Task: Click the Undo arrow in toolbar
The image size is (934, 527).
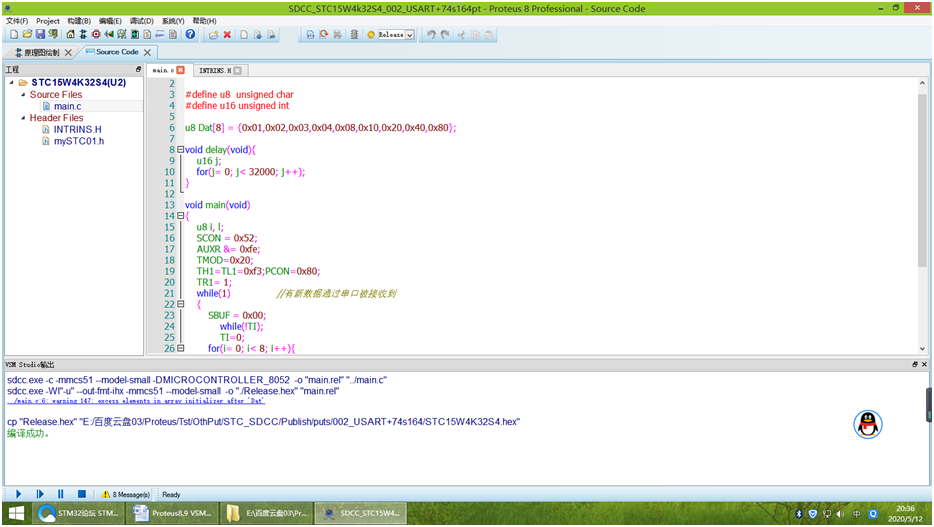Action: pyautogui.click(x=431, y=35)
